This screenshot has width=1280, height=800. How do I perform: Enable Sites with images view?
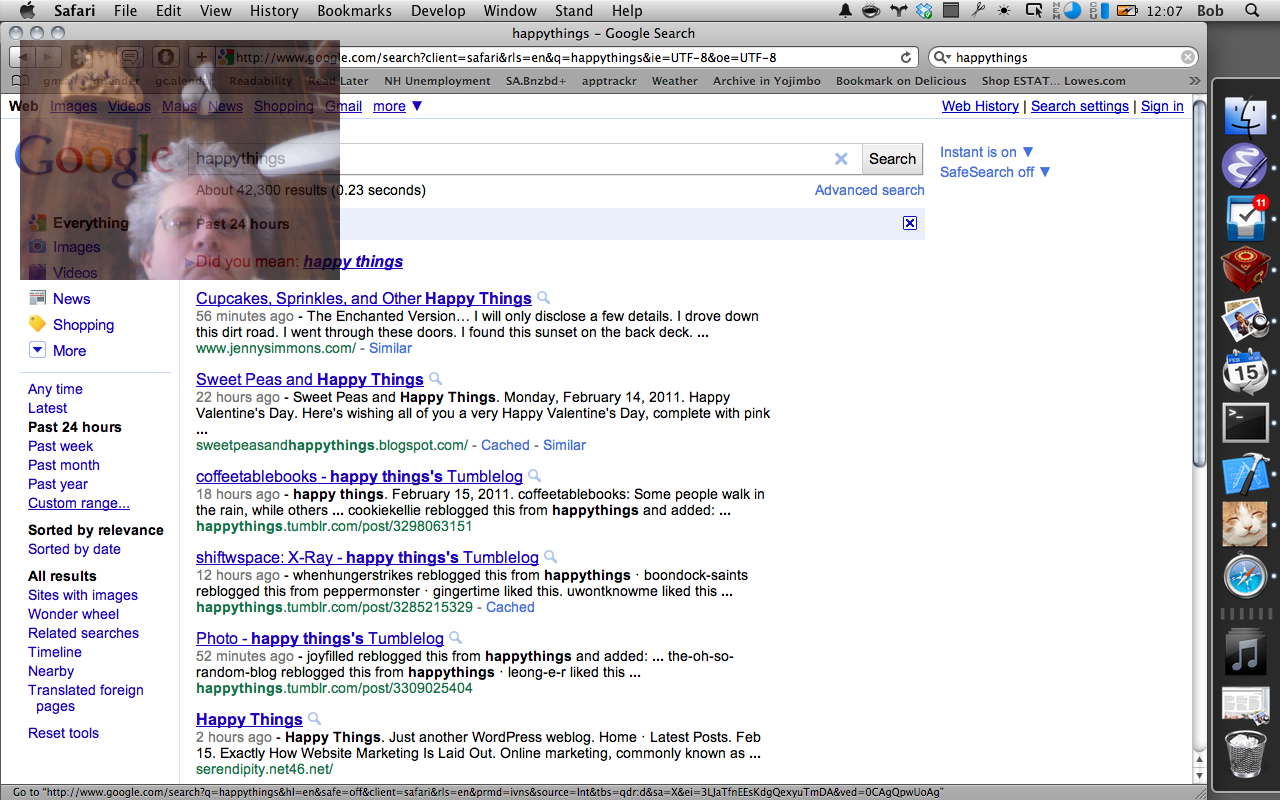point(83,595)
